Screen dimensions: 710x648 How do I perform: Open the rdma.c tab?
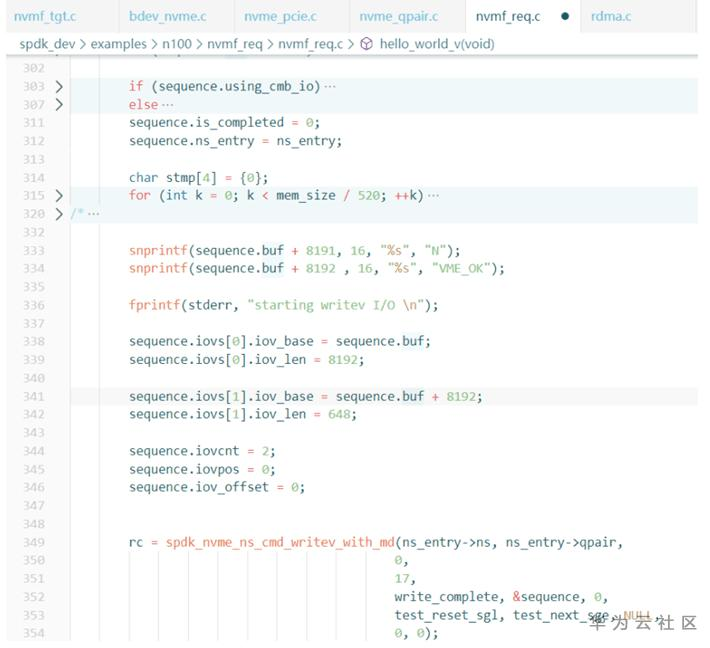pos(611,17)
